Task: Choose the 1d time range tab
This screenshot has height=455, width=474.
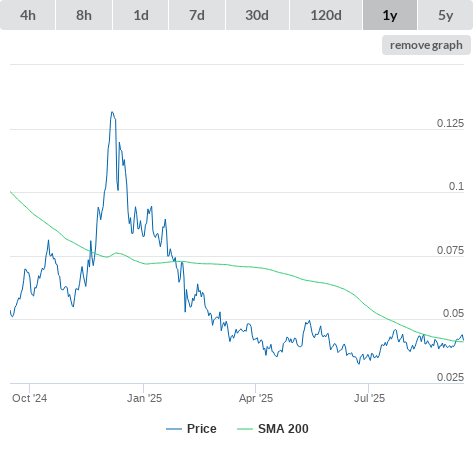Action: (141, 15)
